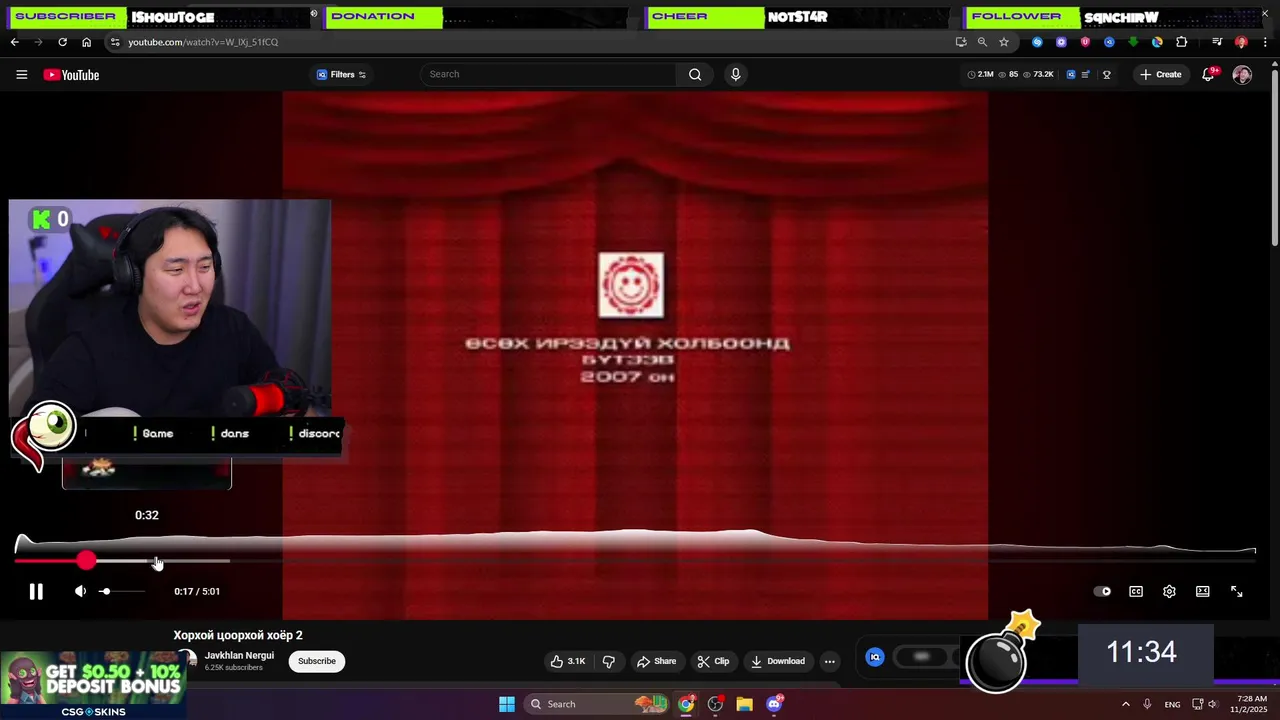Adjust the volume slider handle

tap(105, 591)
